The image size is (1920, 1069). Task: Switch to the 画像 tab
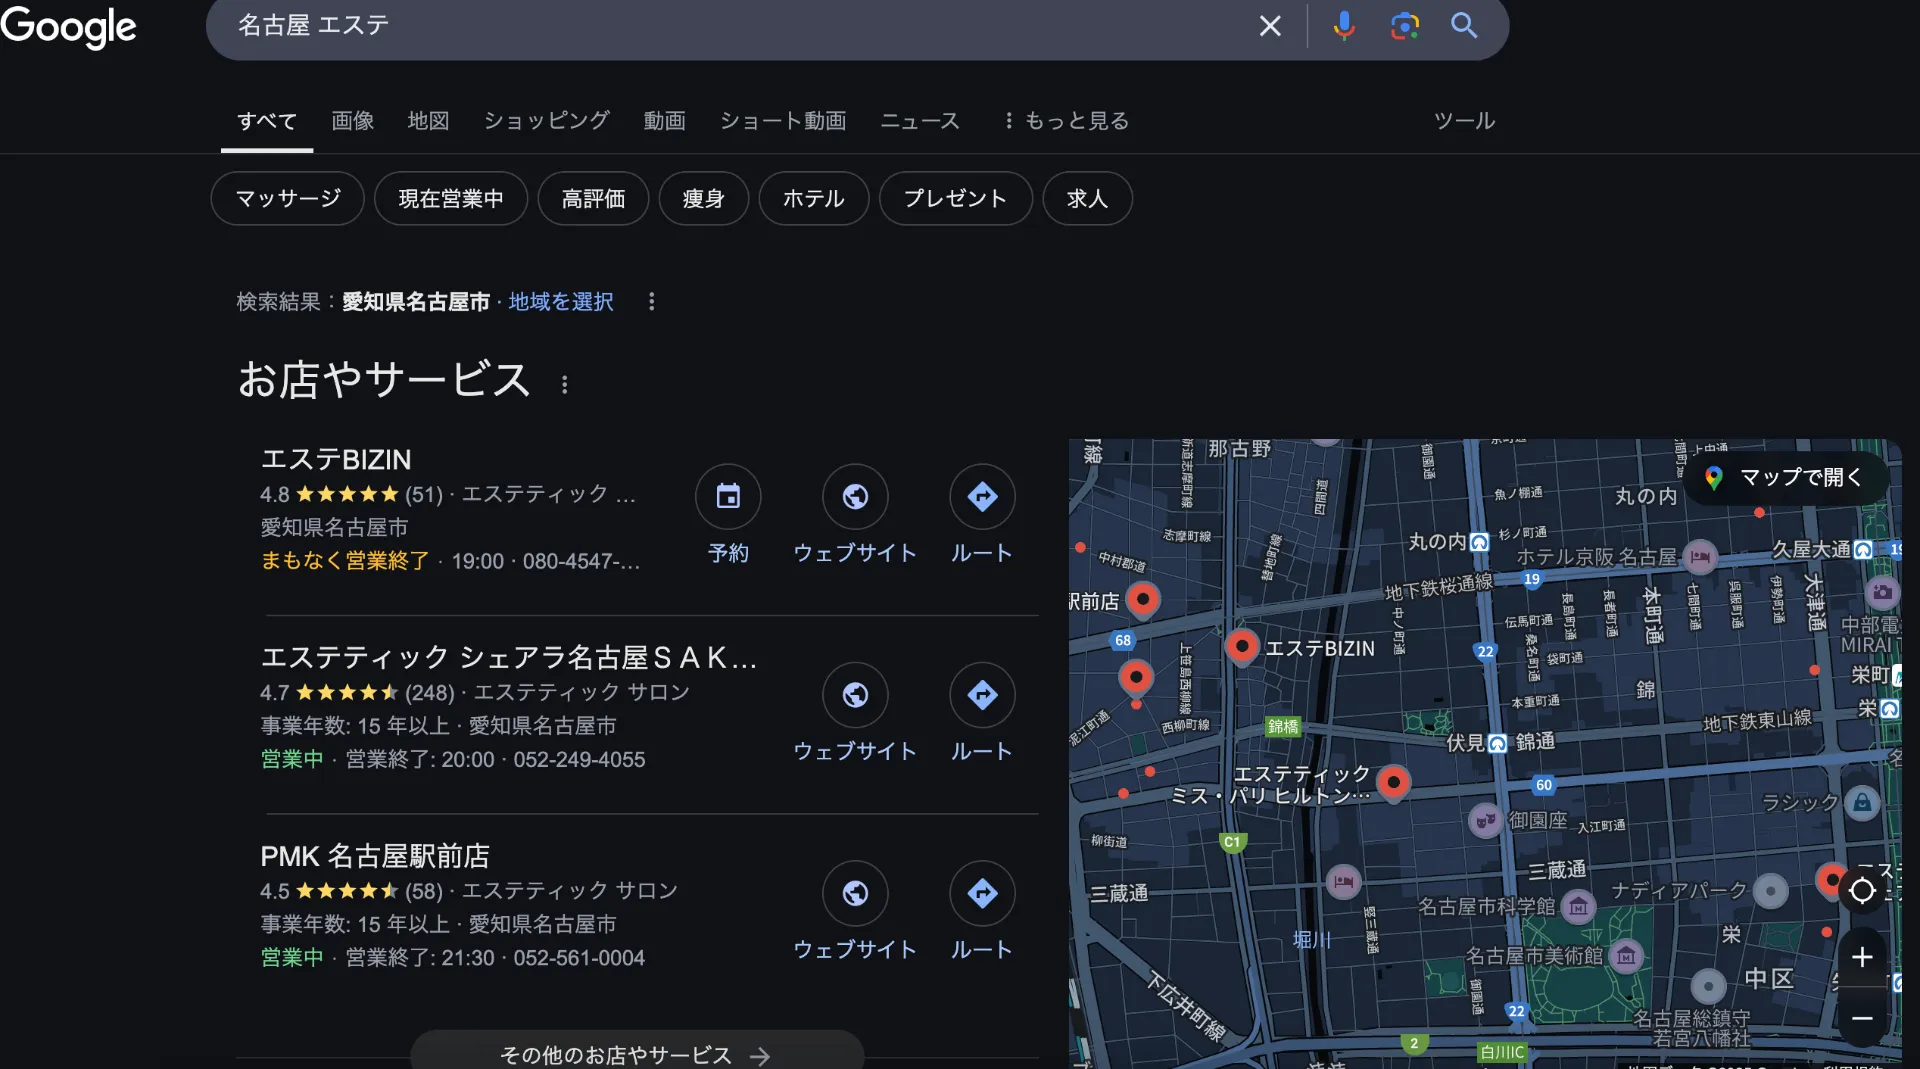[353, 121]
